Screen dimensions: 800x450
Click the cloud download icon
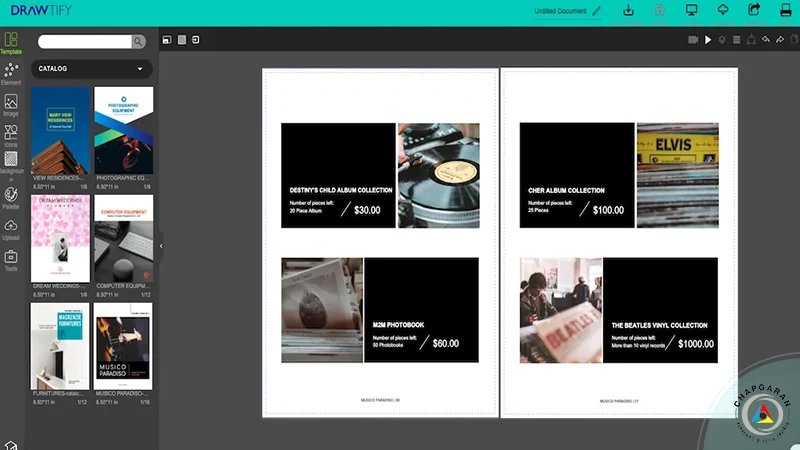click(723, 10)
